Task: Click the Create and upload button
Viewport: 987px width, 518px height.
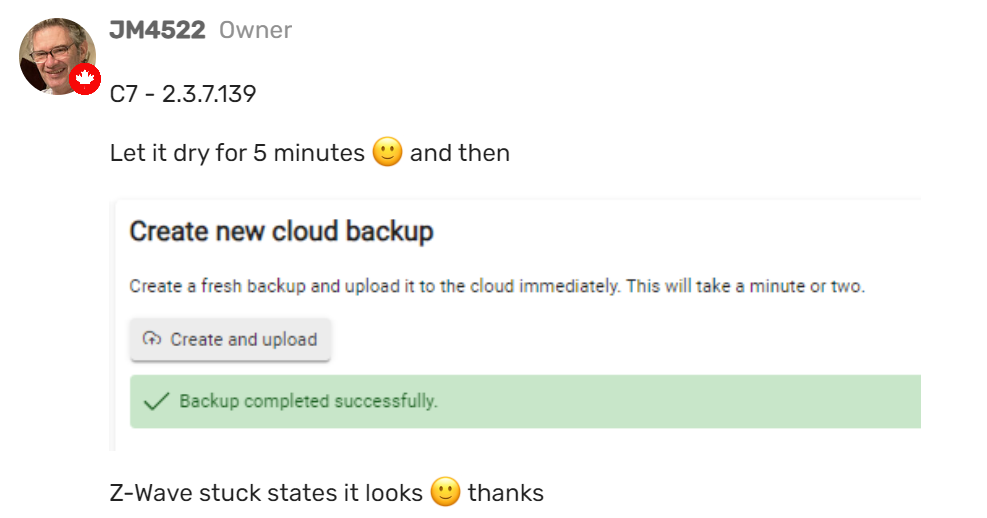Action: pos(230,339)
